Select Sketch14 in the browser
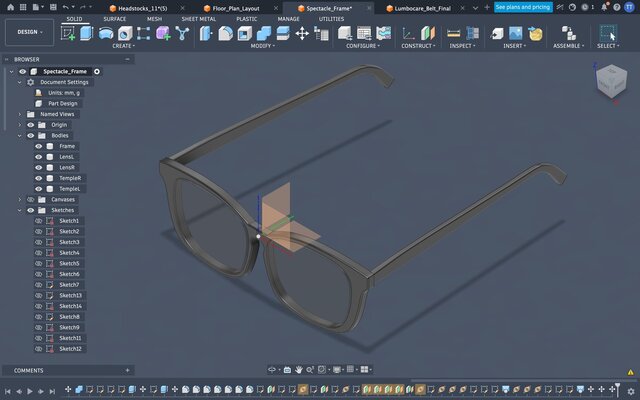This screenshot has width=640, height=400. pos(70,306)
